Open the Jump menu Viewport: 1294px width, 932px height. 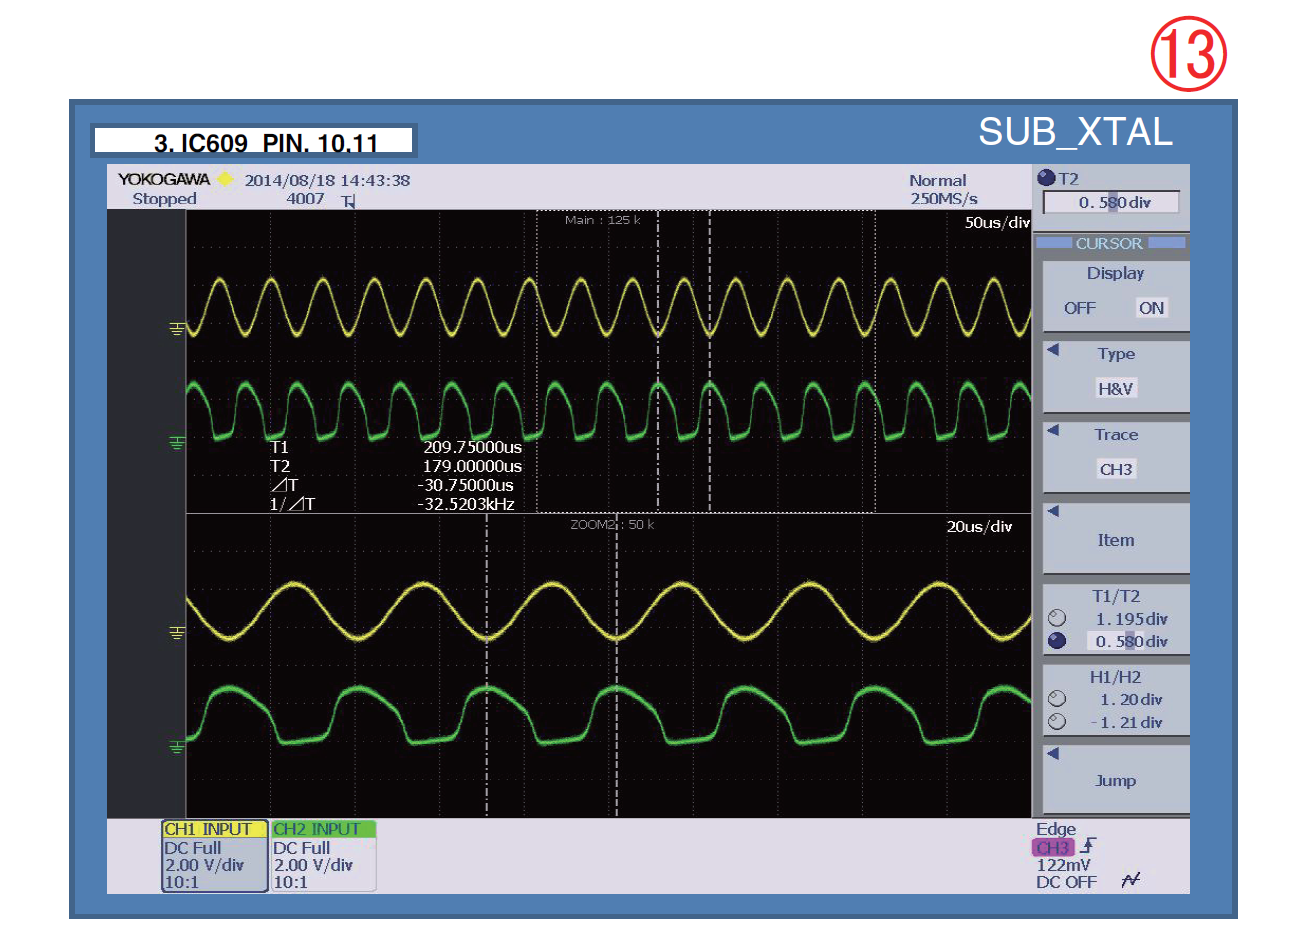point(1116,780)
